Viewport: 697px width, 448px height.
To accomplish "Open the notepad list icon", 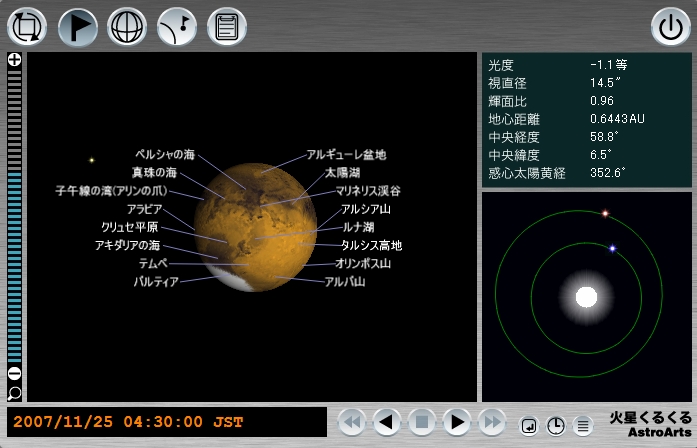I will point(227,27).
